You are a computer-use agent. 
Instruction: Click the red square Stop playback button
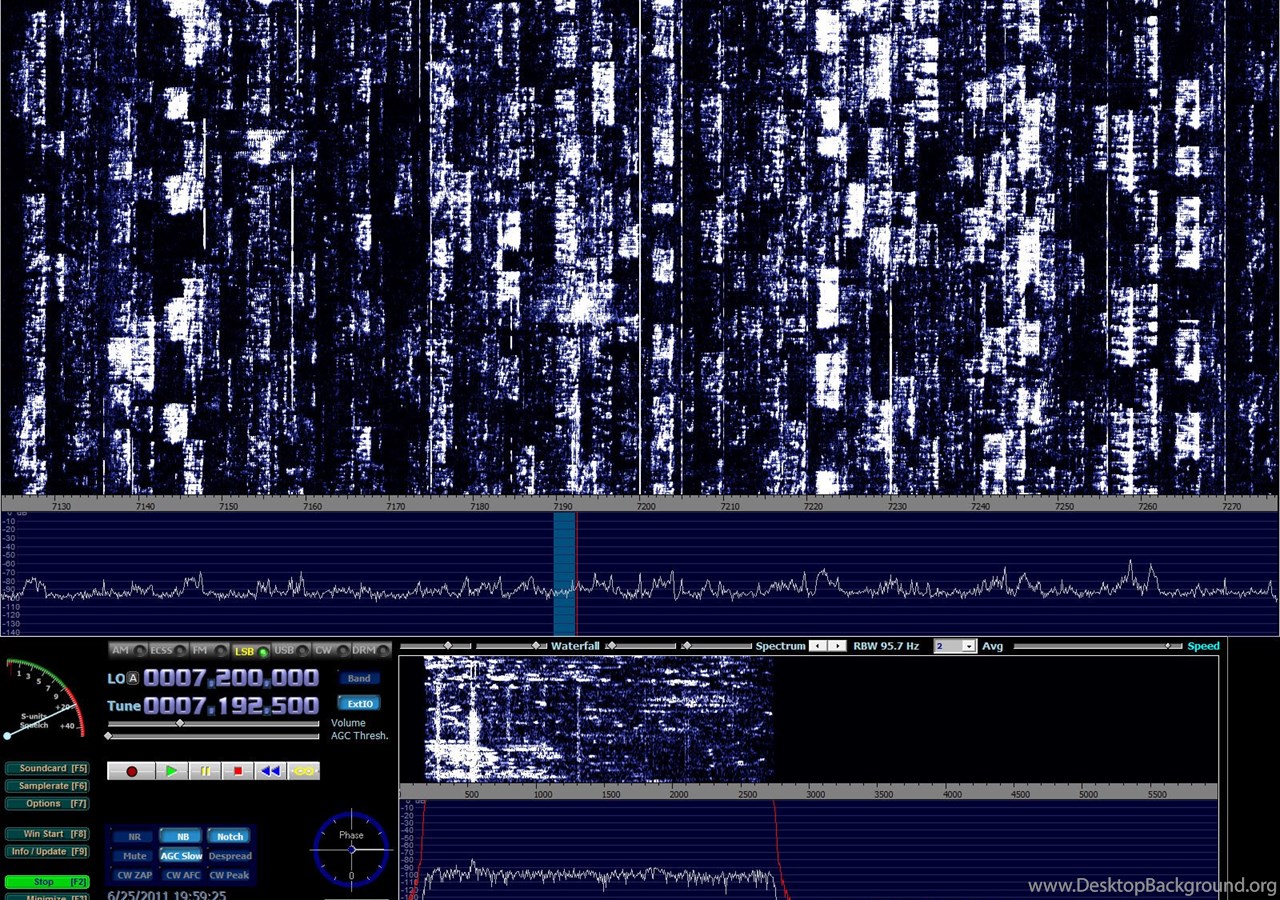[x=238, y=771]
